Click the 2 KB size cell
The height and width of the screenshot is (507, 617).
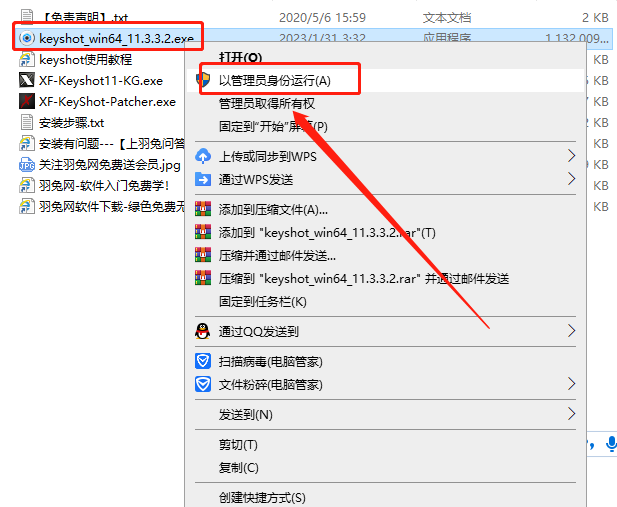[595, 17]
